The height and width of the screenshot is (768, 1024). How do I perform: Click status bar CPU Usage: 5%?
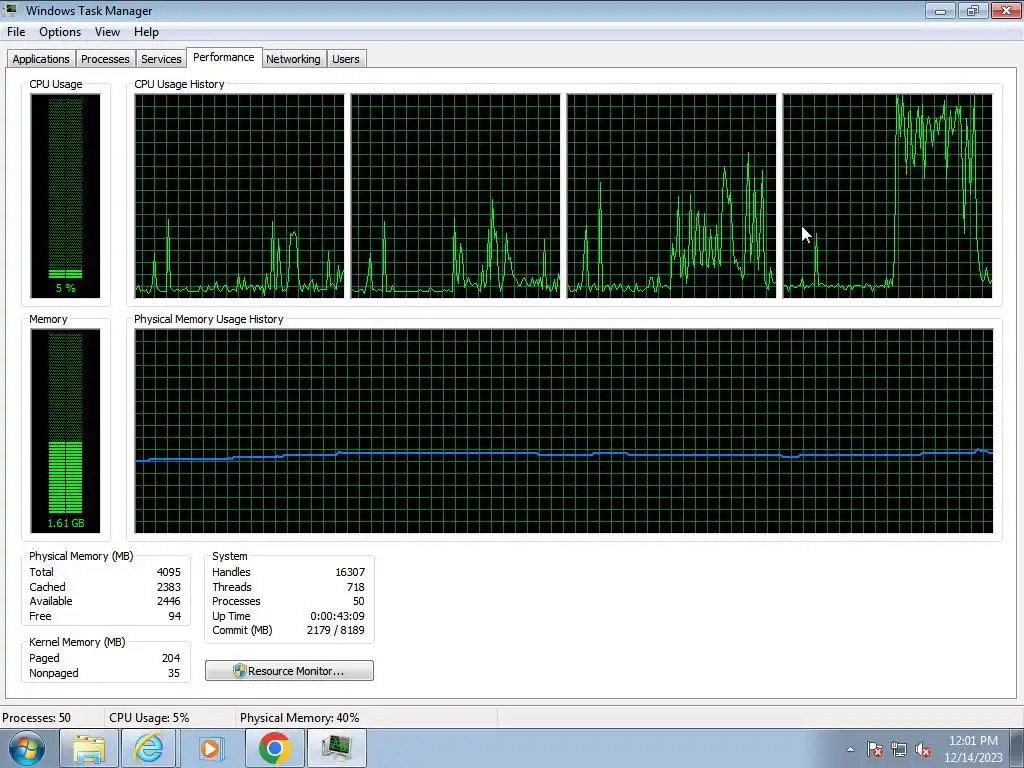[149, 718]
